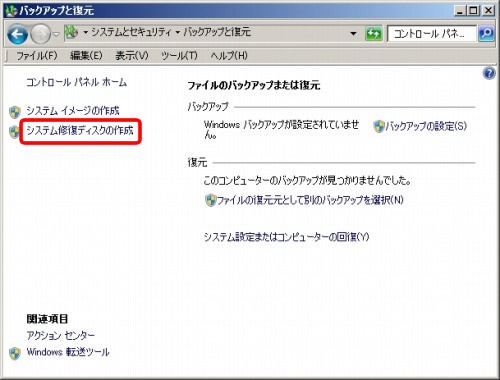The width and height of the screenshot is (500, 380).
Task: Open アクション センター link
Action: coord(60,335)
